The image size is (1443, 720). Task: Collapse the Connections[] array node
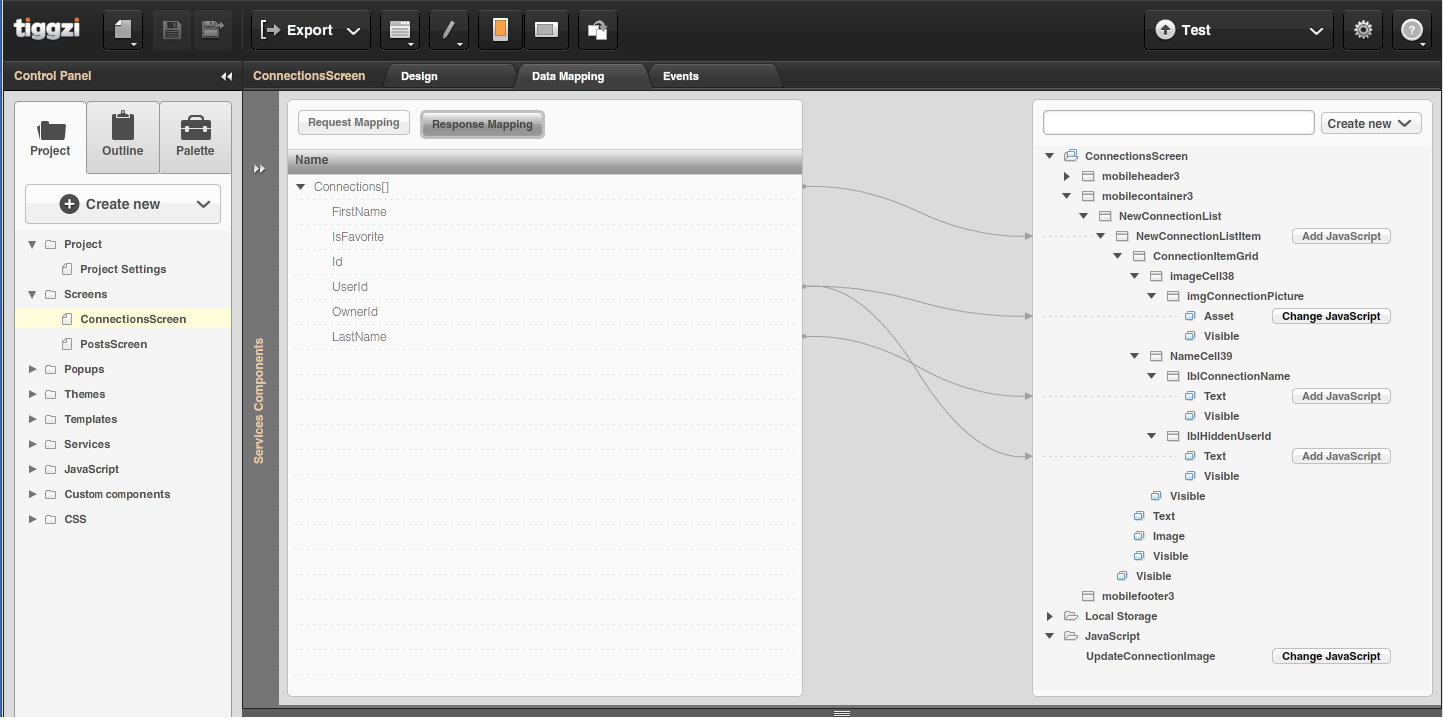(302, 187)
